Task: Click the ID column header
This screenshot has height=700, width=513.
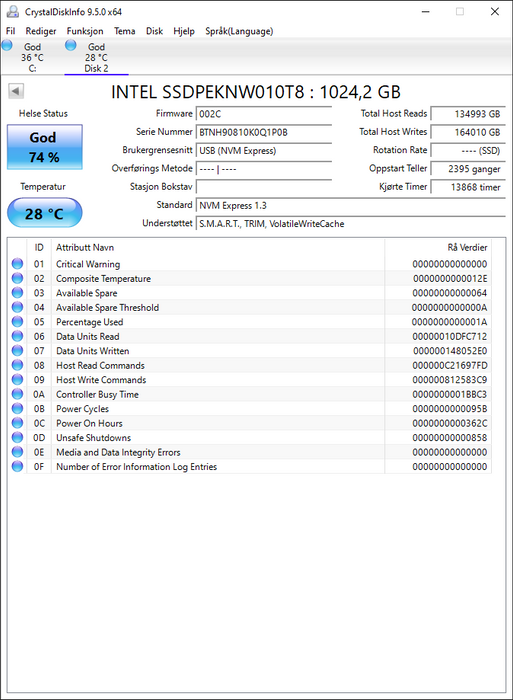Action: 39,247
